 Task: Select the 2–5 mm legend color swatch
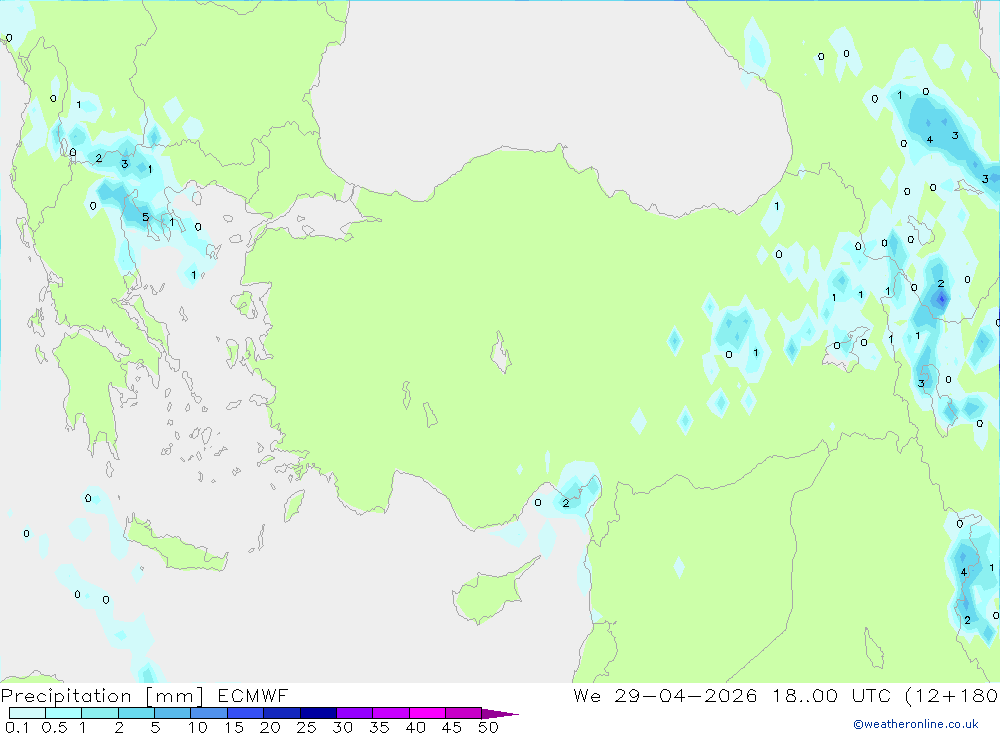pos(136,713)
